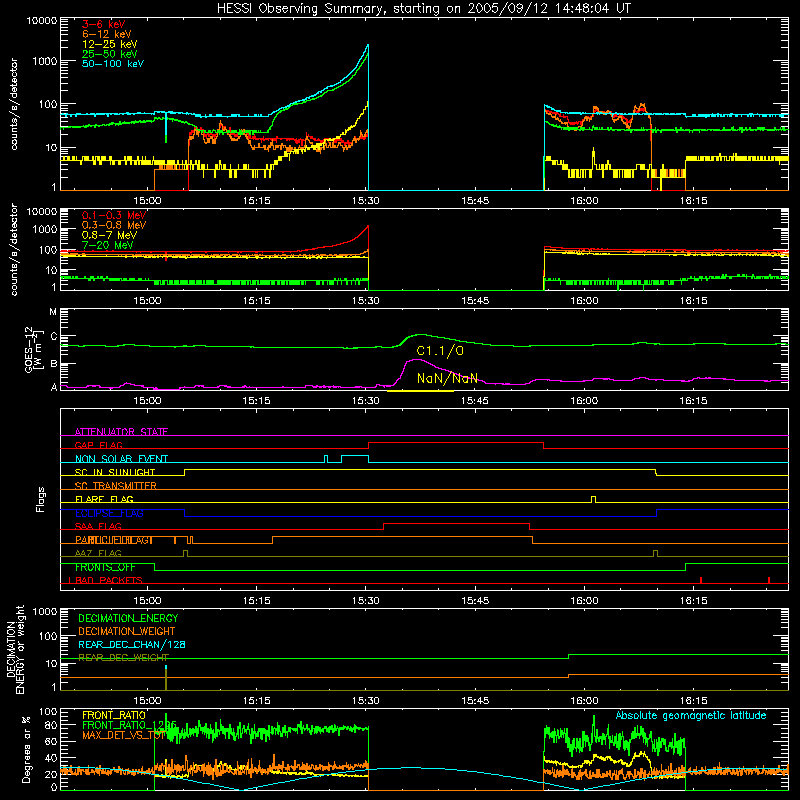Viewport: 800px width, 800px height.
Task: Click the yellow flare interval bar below GOES curves
Action: tap(420, 391)
